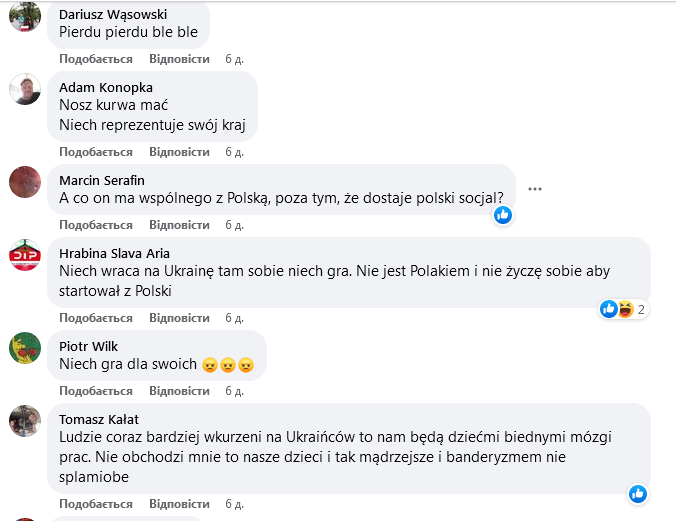The image size is (676, 521).
Task: Open Adam Konopka's avatar
Action: click(x=25, y=89)
